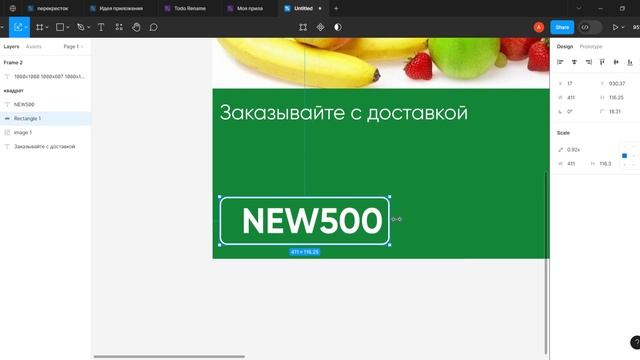Click the rotation field showing 0°

[576, 111]
